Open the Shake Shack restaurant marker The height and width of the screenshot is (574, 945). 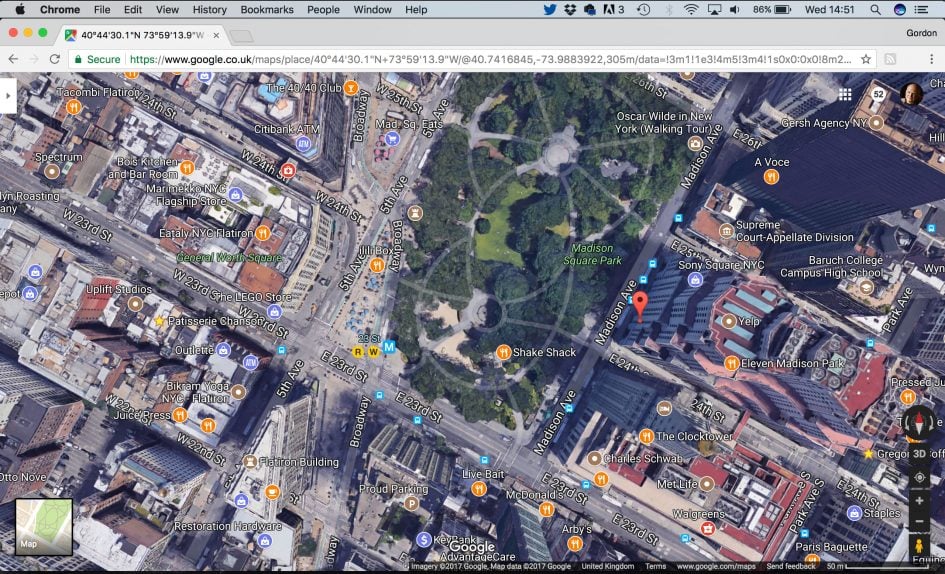coord(504,353)
